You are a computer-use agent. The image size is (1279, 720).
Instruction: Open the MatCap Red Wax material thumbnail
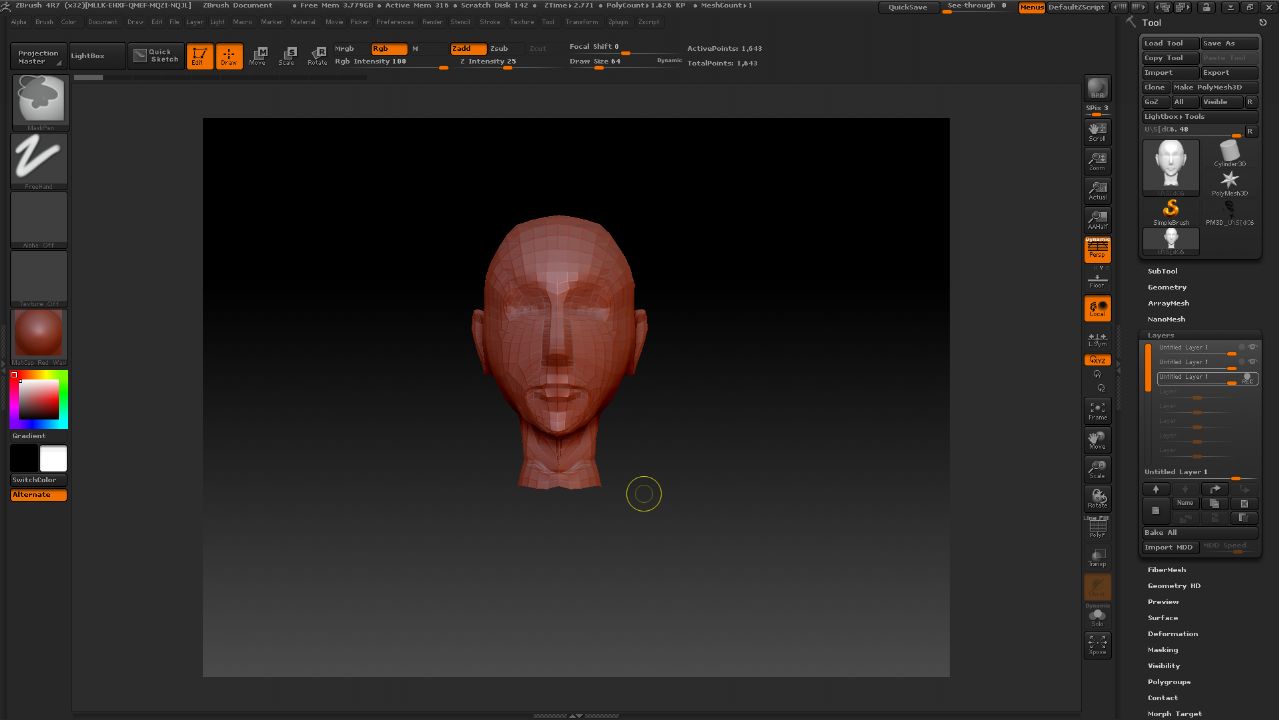pos(39,336)
